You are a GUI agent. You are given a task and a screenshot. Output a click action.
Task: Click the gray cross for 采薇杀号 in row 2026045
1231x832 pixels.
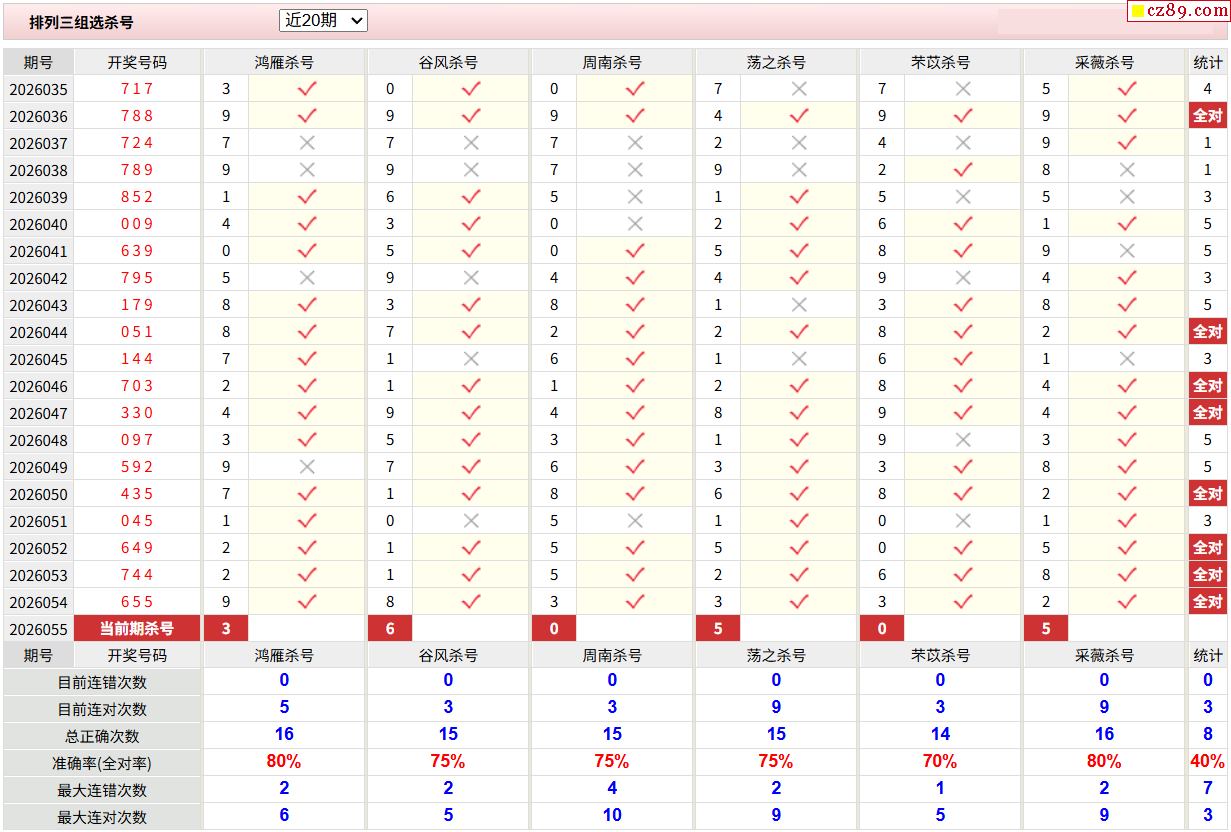pyautogui.click(x=1127, y=359)
